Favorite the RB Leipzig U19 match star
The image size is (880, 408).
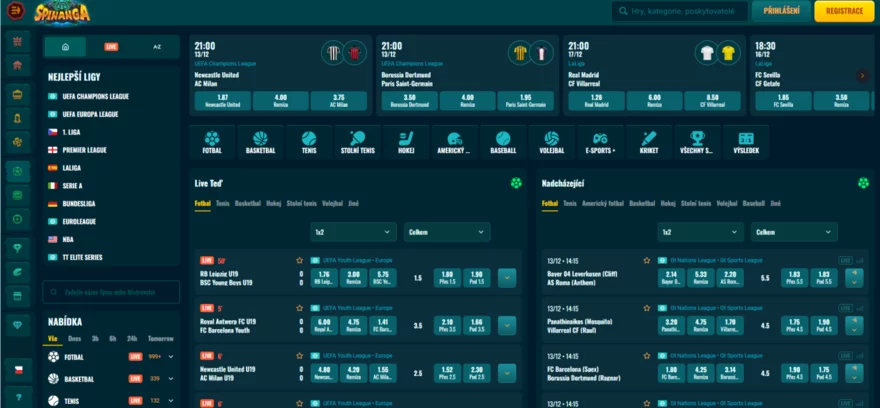pyautogui.click(x=299, y=260)
